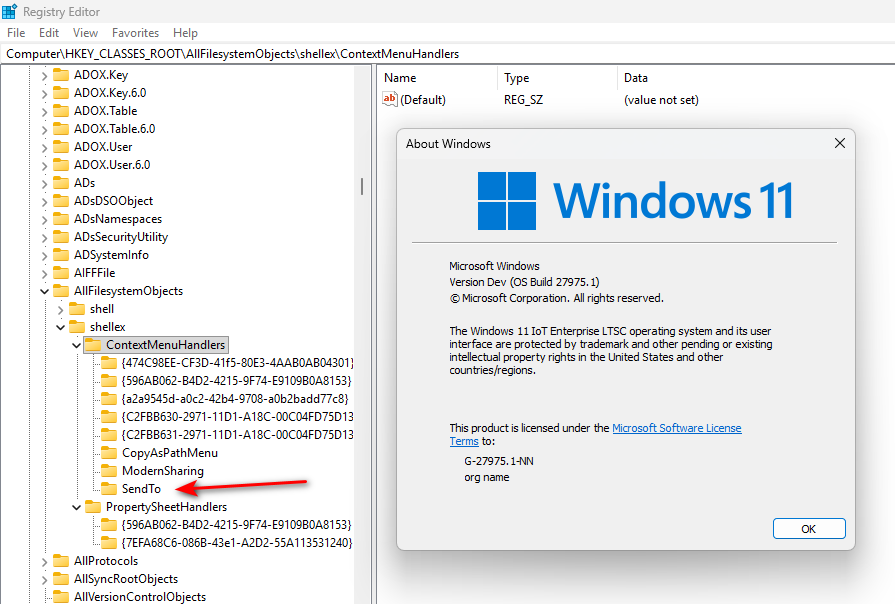
Task: Expand the AllProtocols tree node
Action: 45,561
